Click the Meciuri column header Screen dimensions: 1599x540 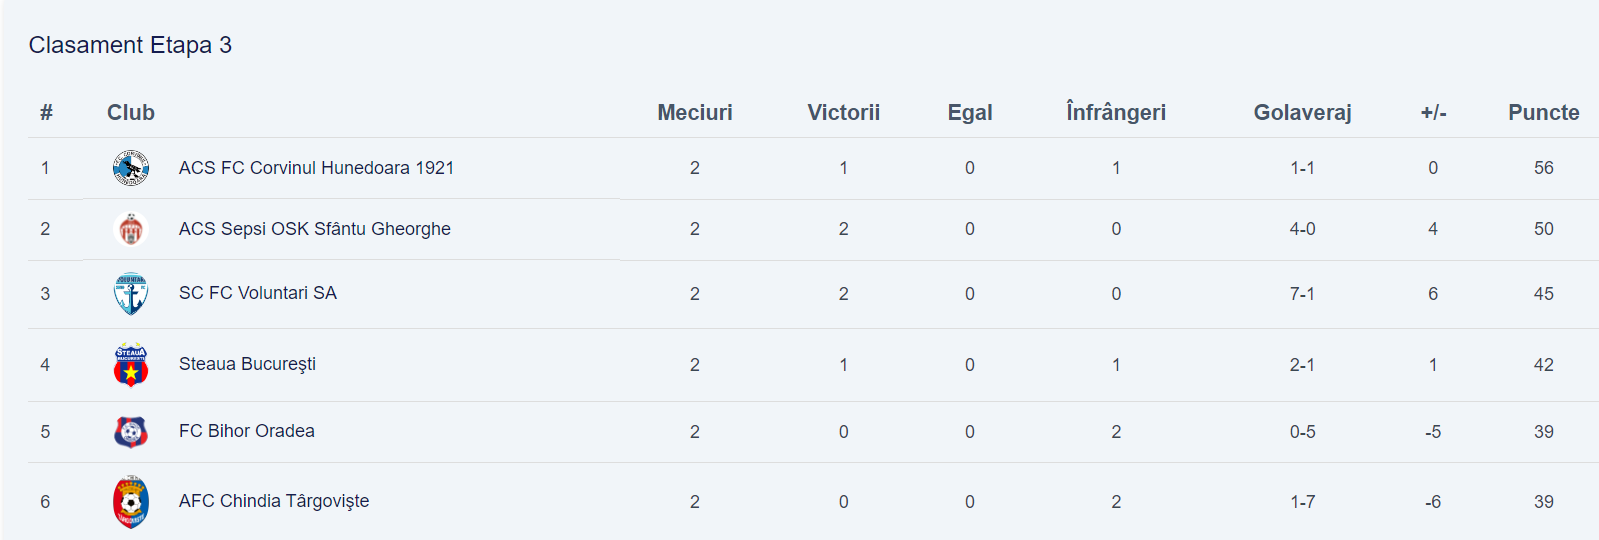(694, 113)
